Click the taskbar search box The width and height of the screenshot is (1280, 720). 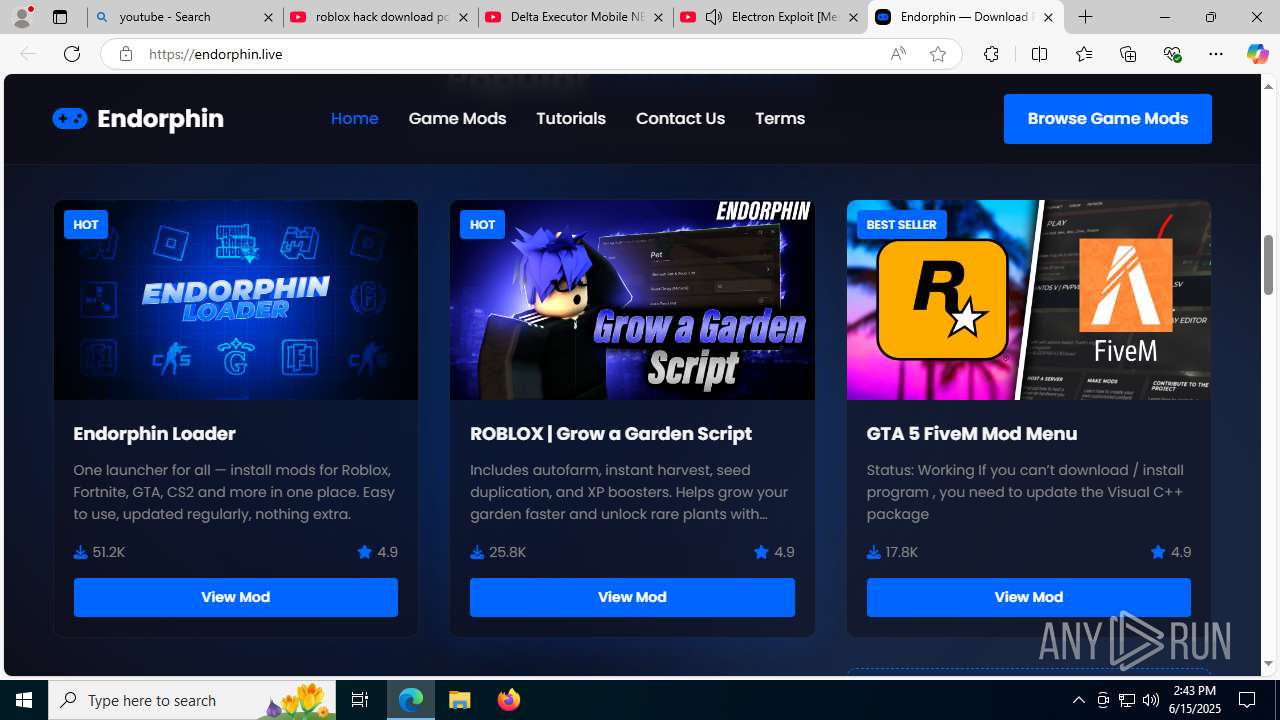(192, 700)
